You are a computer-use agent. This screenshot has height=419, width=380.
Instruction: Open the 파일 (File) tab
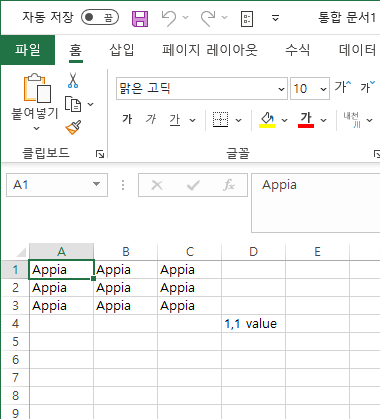[28, 50]
